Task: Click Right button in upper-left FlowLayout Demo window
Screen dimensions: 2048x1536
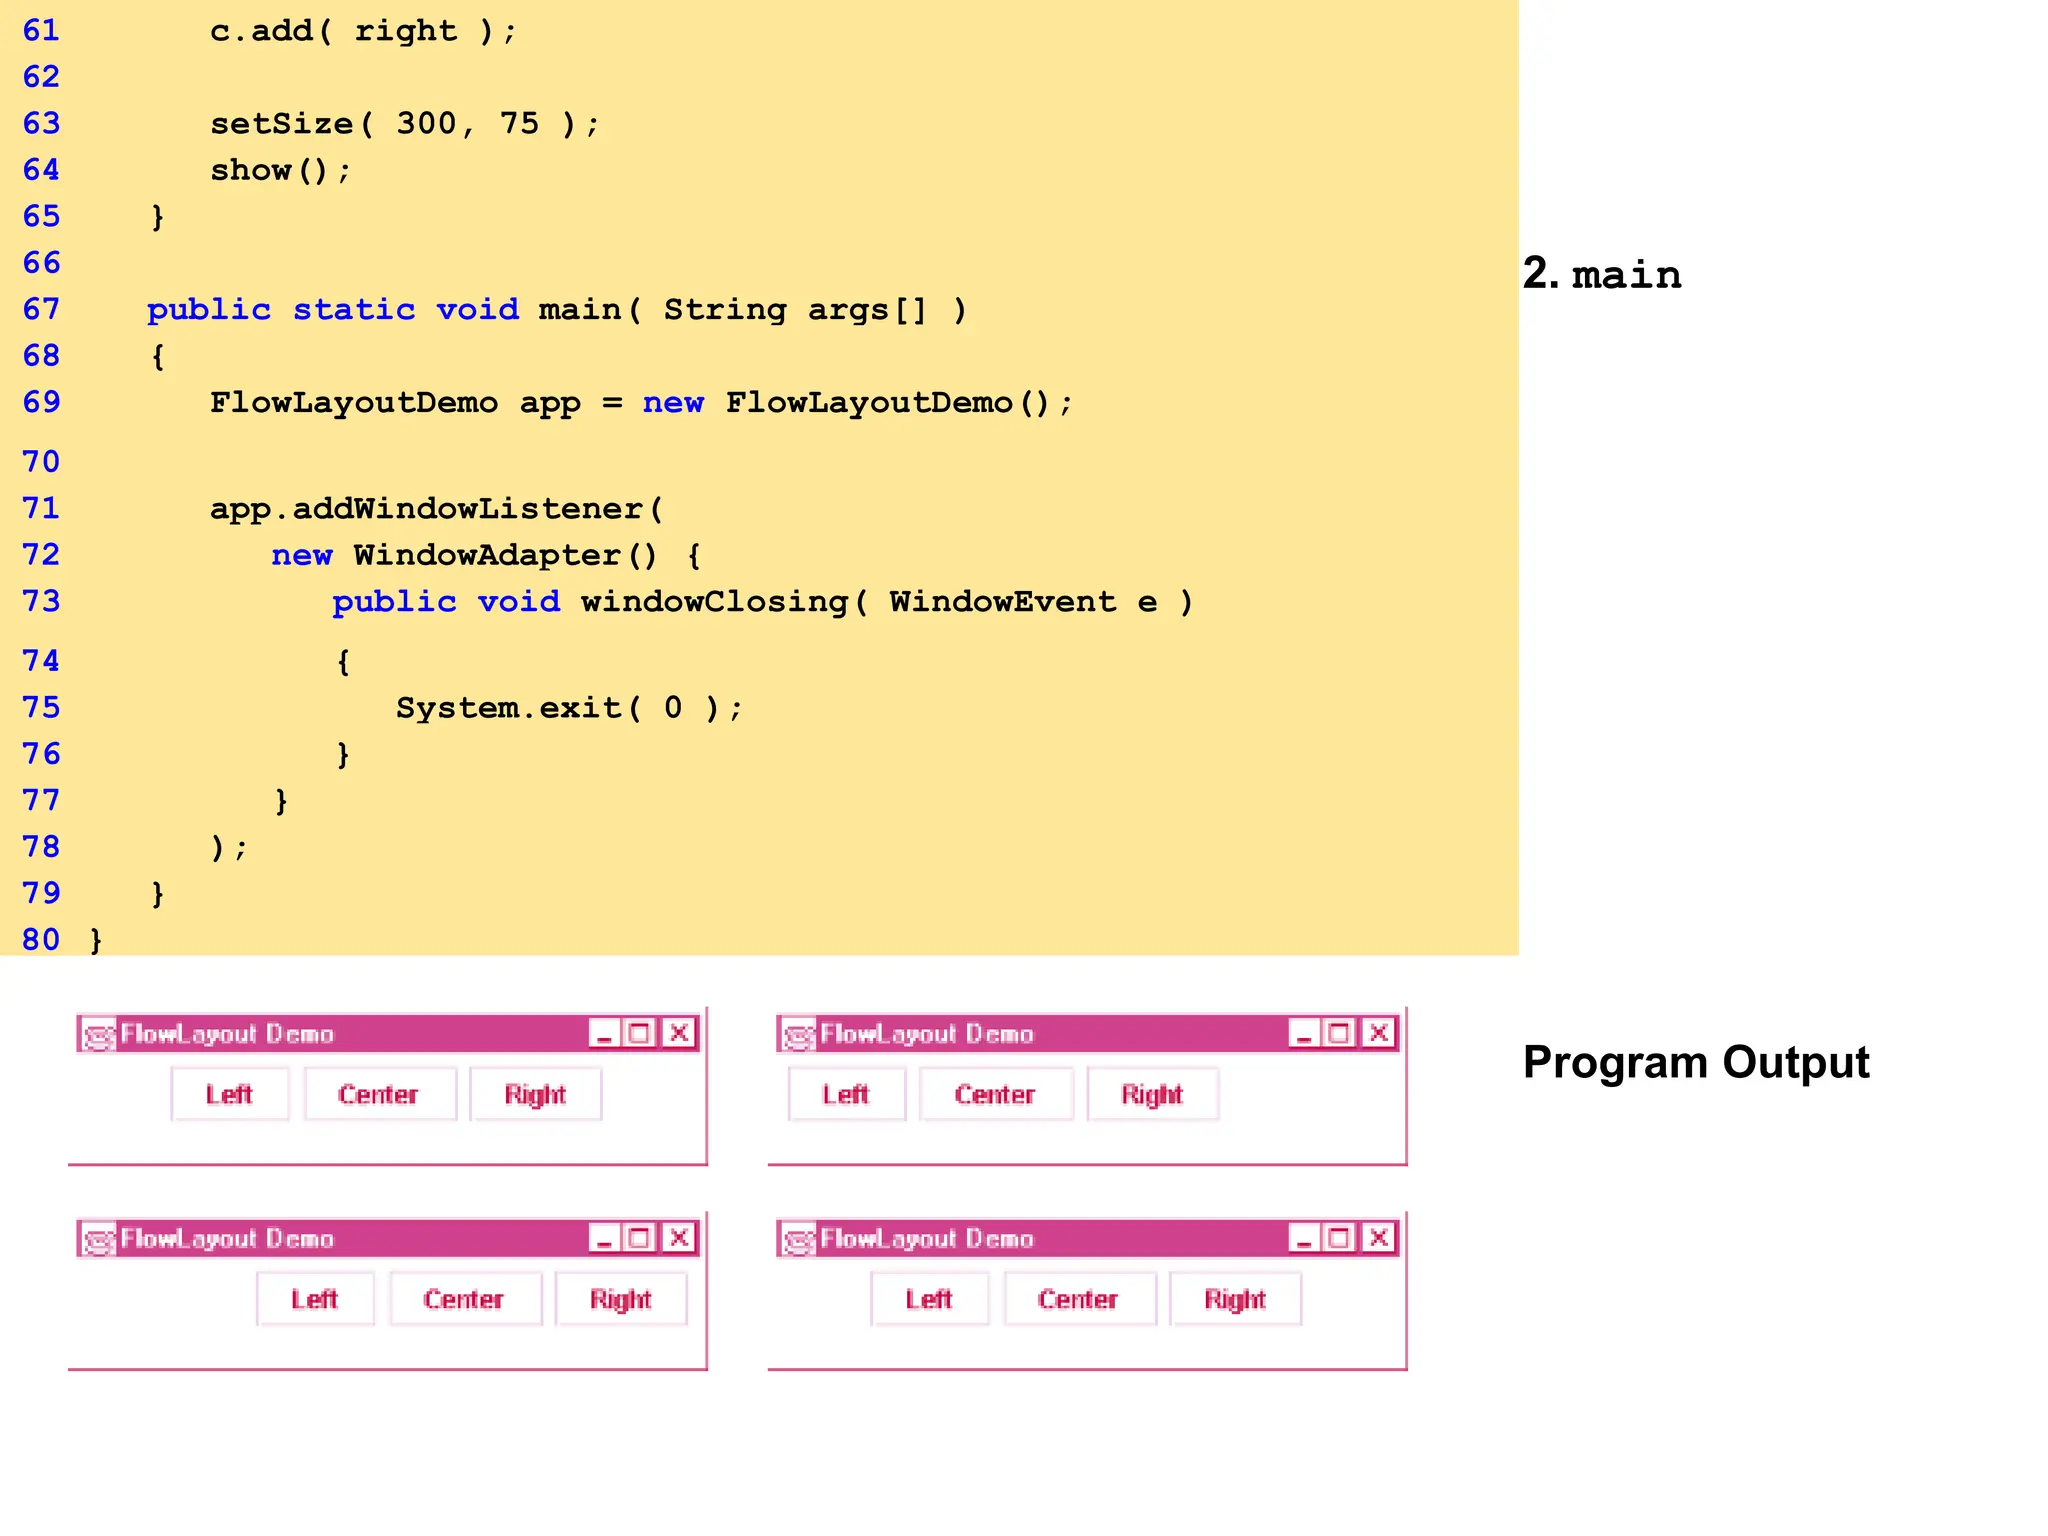Action: click(x=535, y=1094)
